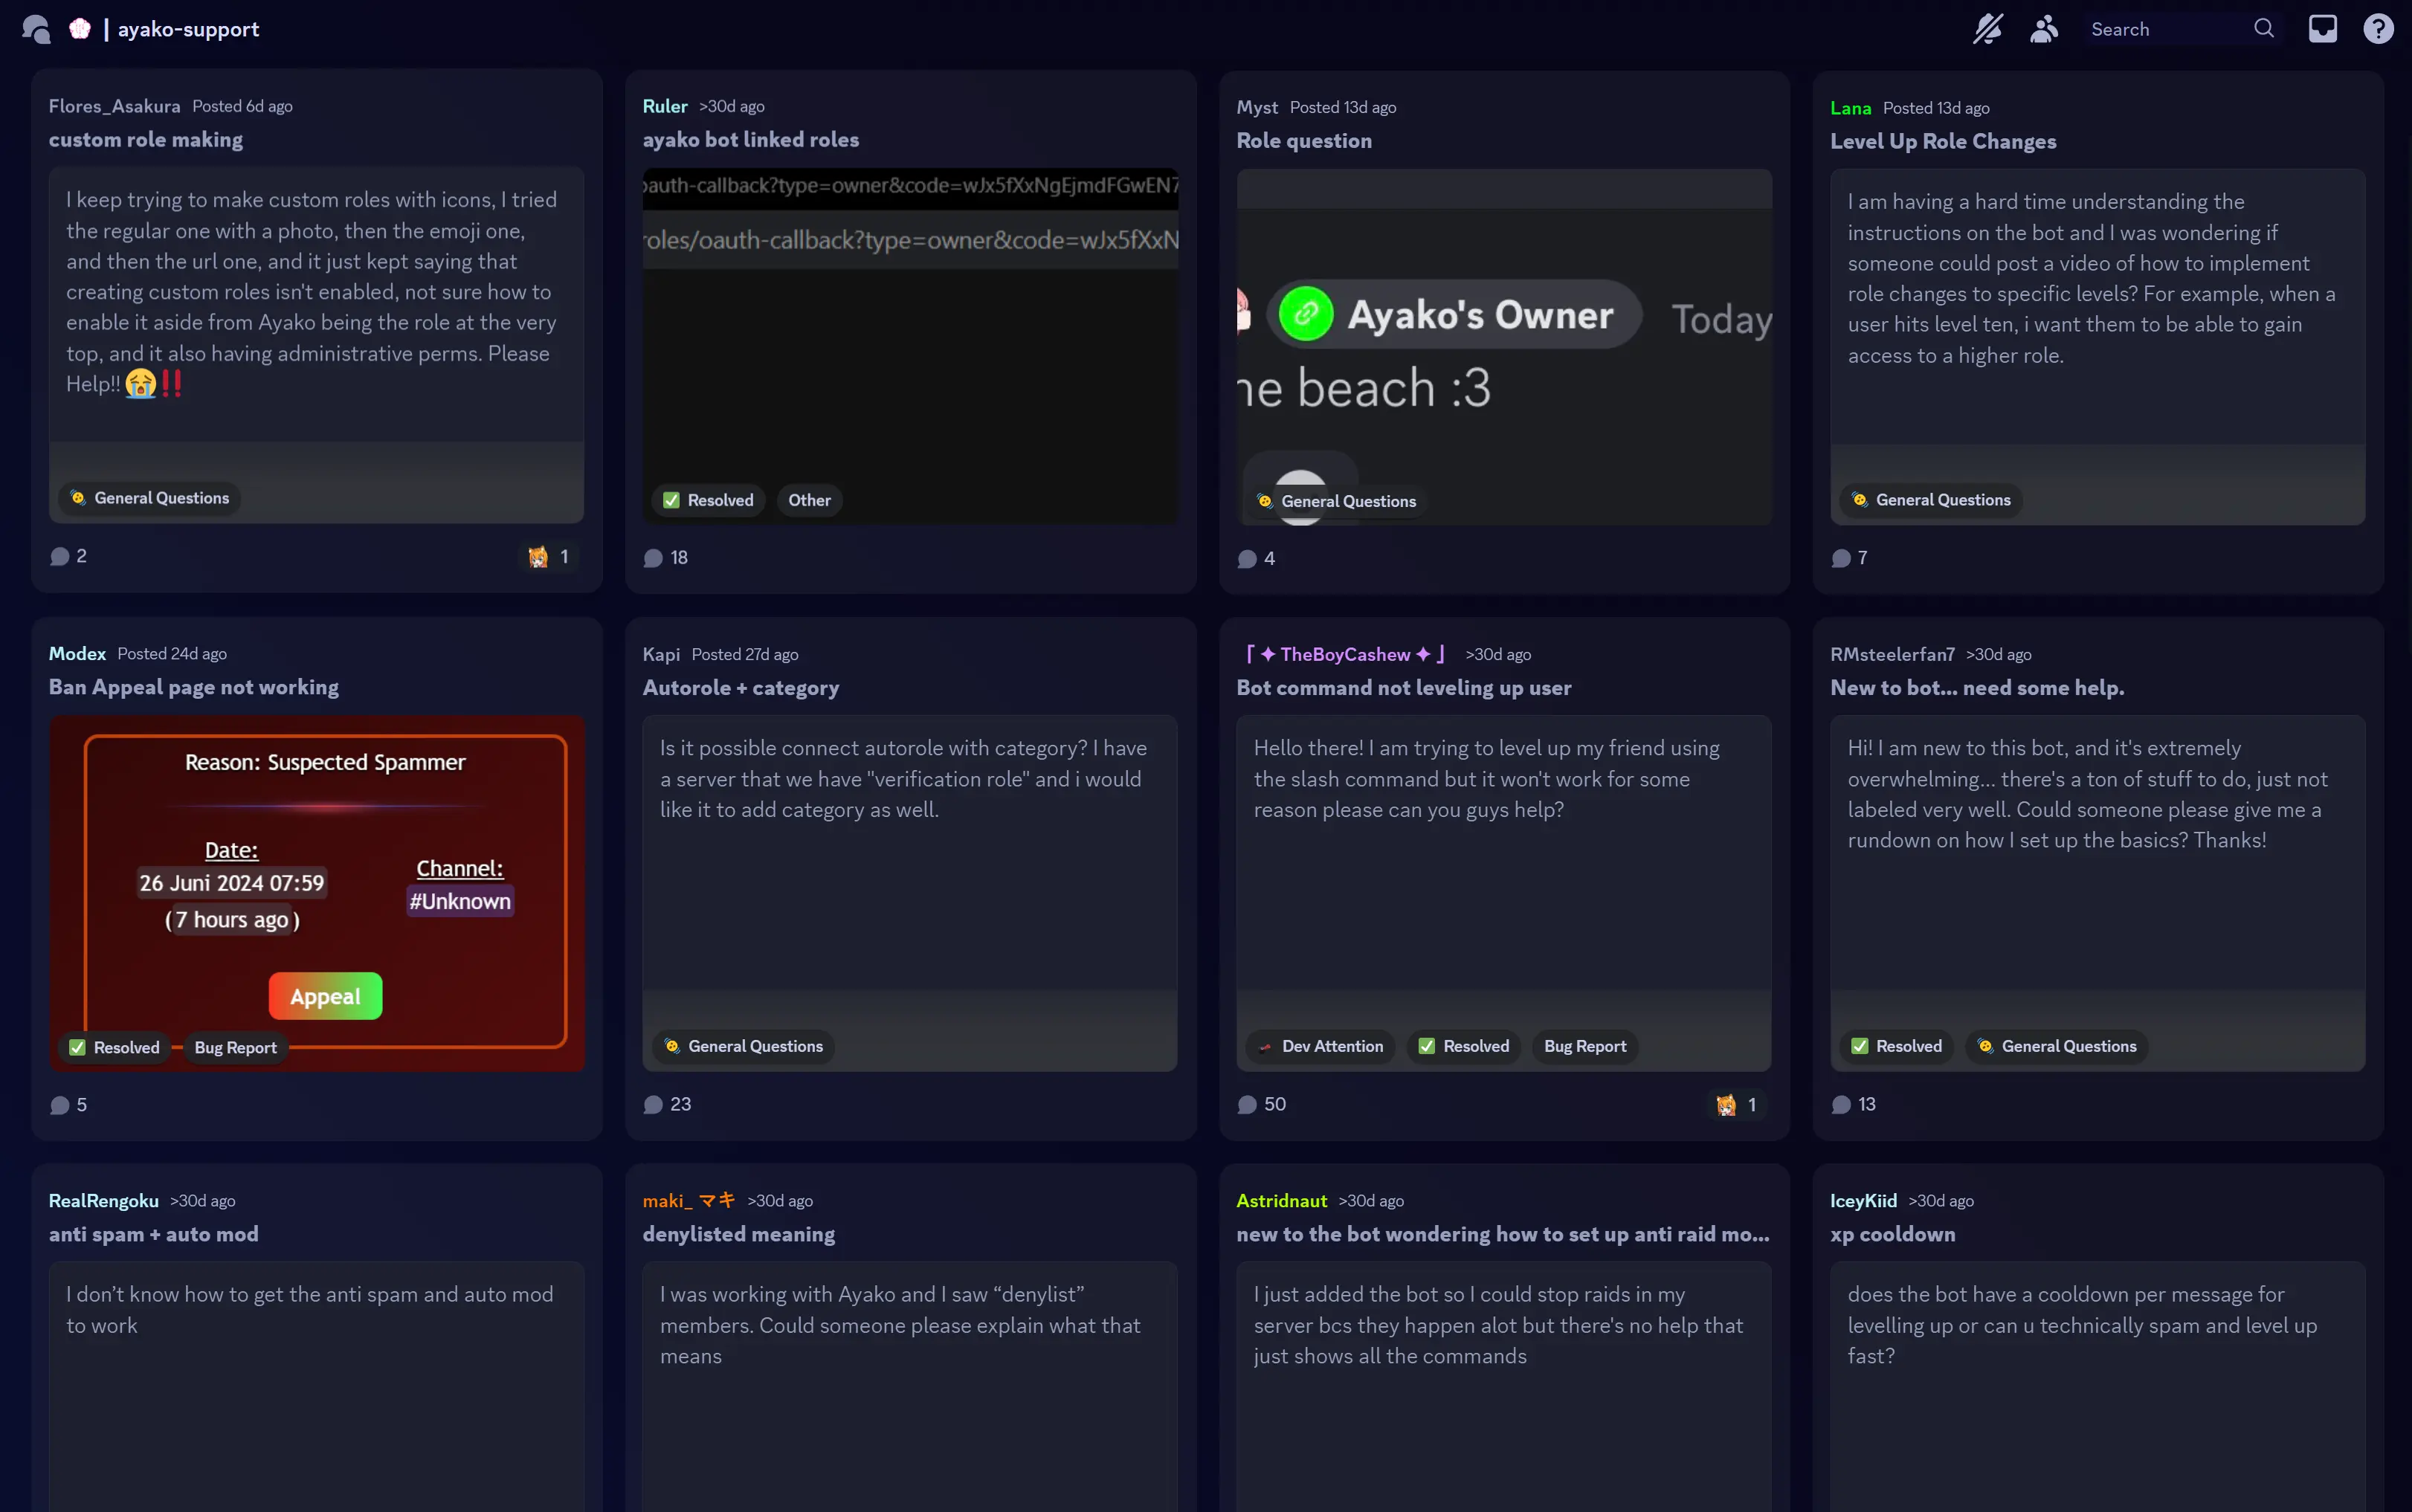Image resolution: width=2412 pixels, height=1512 pixels.
Task: Click Resolved tag on Ban Appeal post
Action: click(114, 1047)
